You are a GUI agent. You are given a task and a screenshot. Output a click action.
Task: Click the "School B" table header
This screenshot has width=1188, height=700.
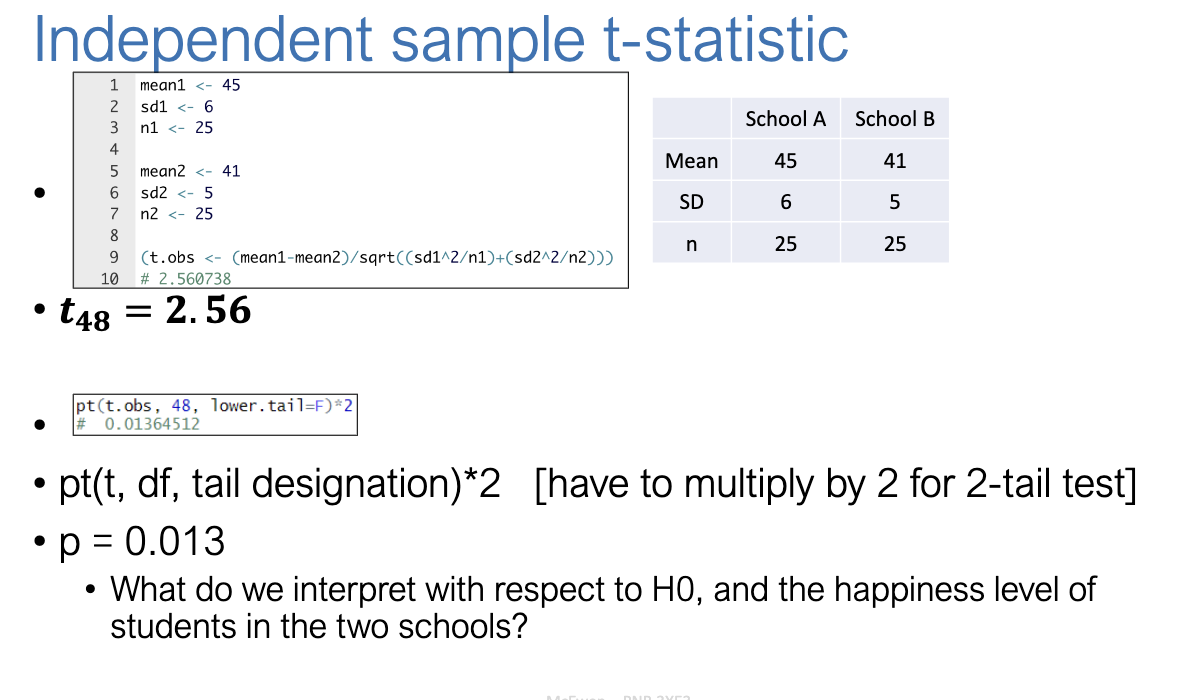point(895,119)
